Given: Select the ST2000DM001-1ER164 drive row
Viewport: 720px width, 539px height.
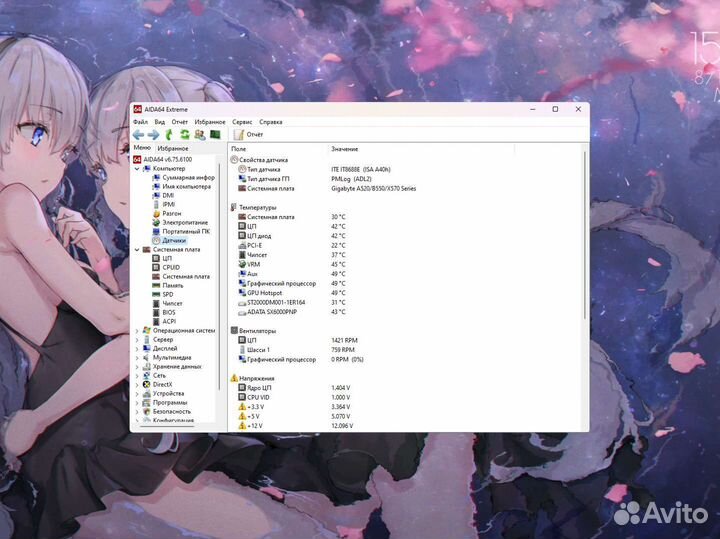Looking at the screenshot, I should (x=406, y=303).
